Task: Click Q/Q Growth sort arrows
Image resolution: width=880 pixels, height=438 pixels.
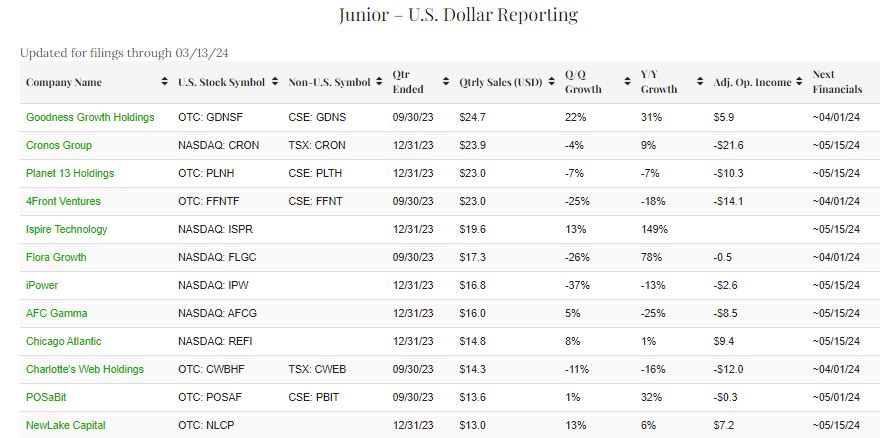Action: (x=627, y=82)
